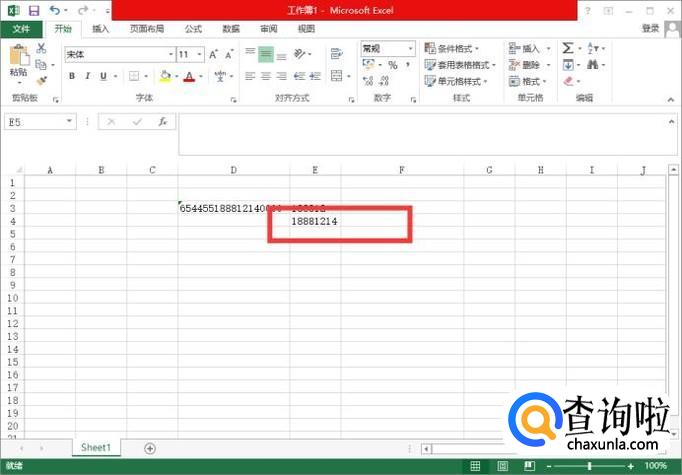This screenshot has height=475, width=682.
Task: Click the 登录 sign-in link
Action: [x=650, y=28]
